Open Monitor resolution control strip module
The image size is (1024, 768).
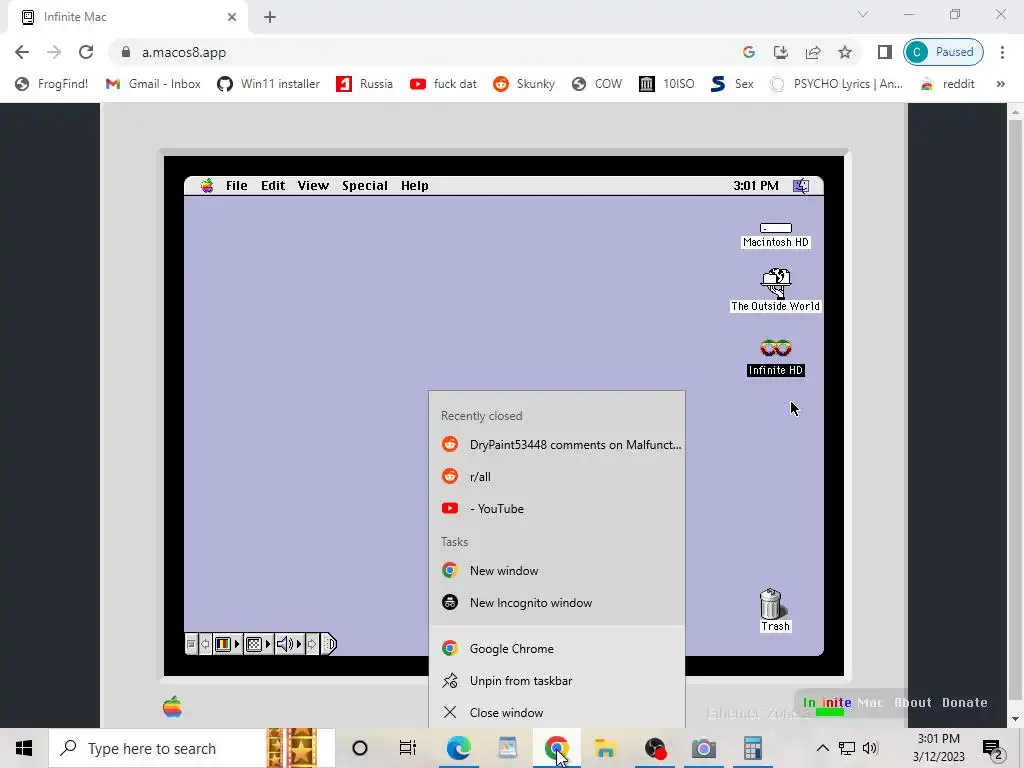258,644
